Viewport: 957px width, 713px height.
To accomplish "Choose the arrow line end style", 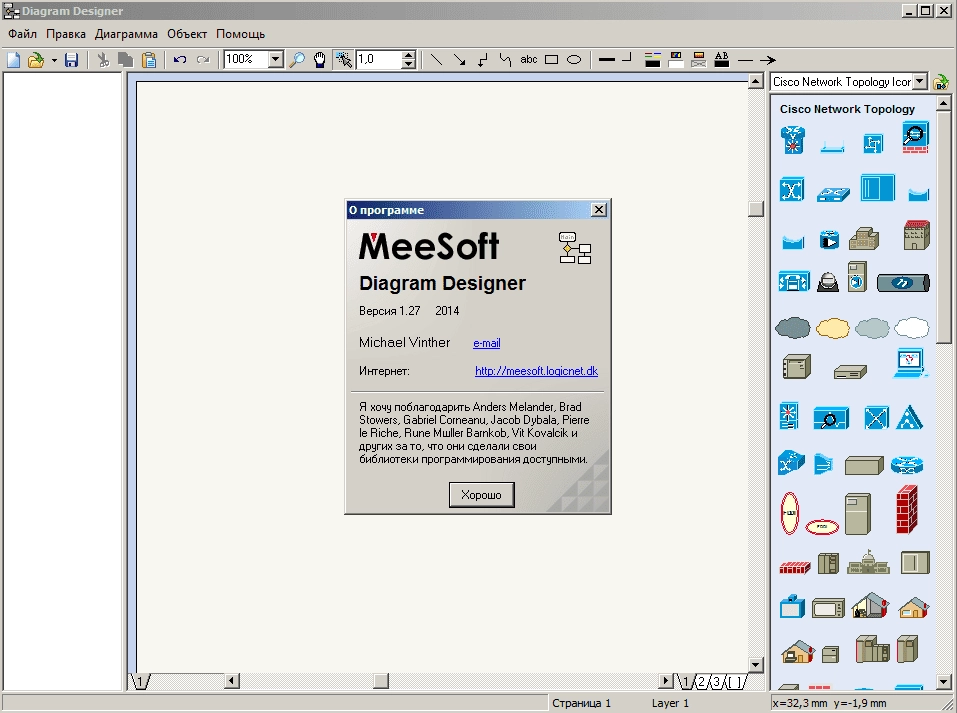I will (x=768, y=60).
